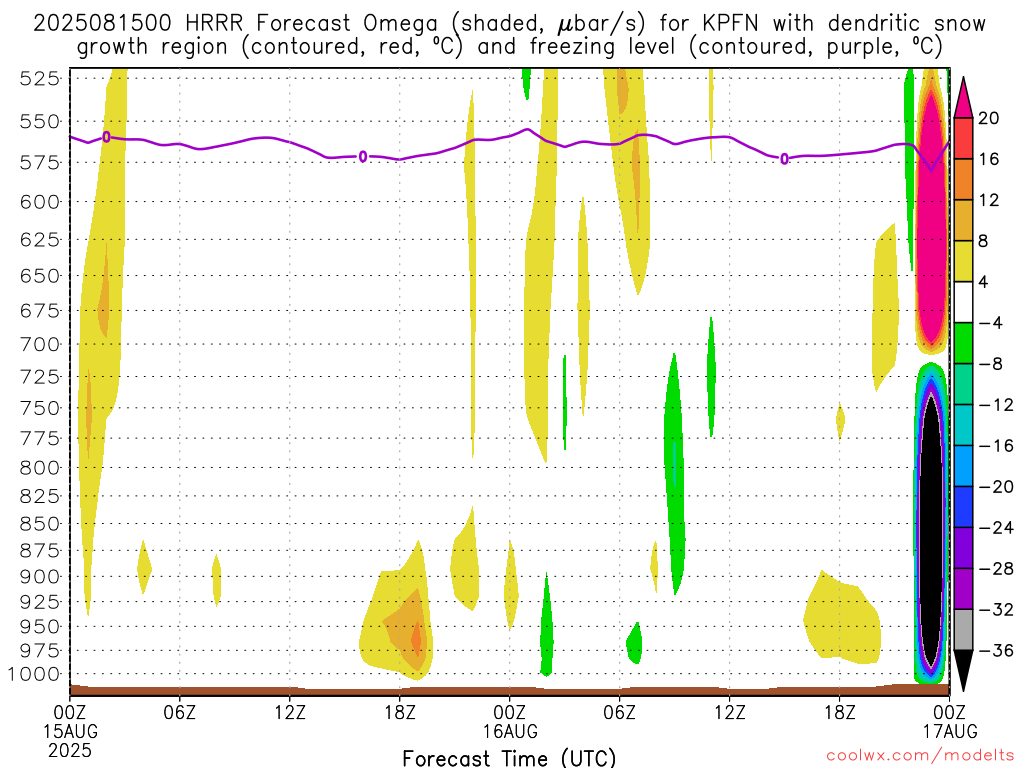Click the 925 pressure level label

click(39, 601)
